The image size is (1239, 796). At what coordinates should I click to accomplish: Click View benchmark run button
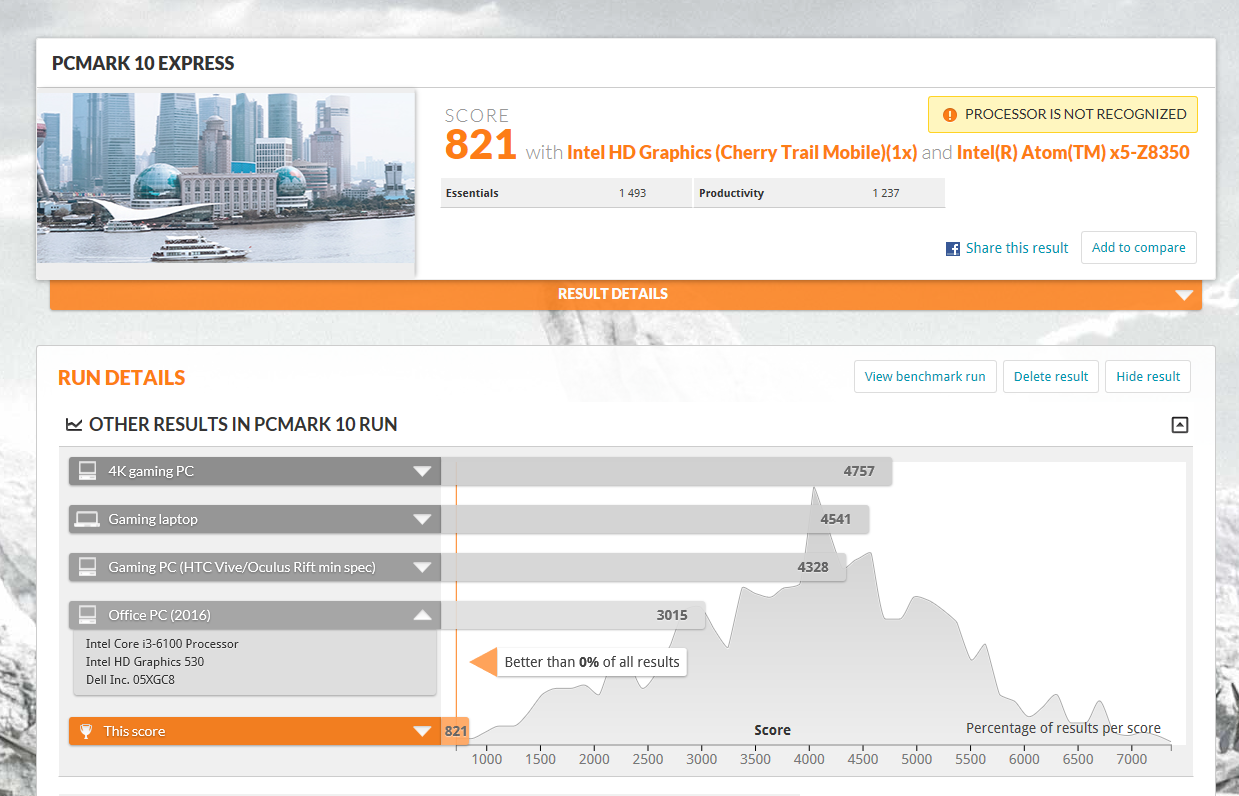925,377
